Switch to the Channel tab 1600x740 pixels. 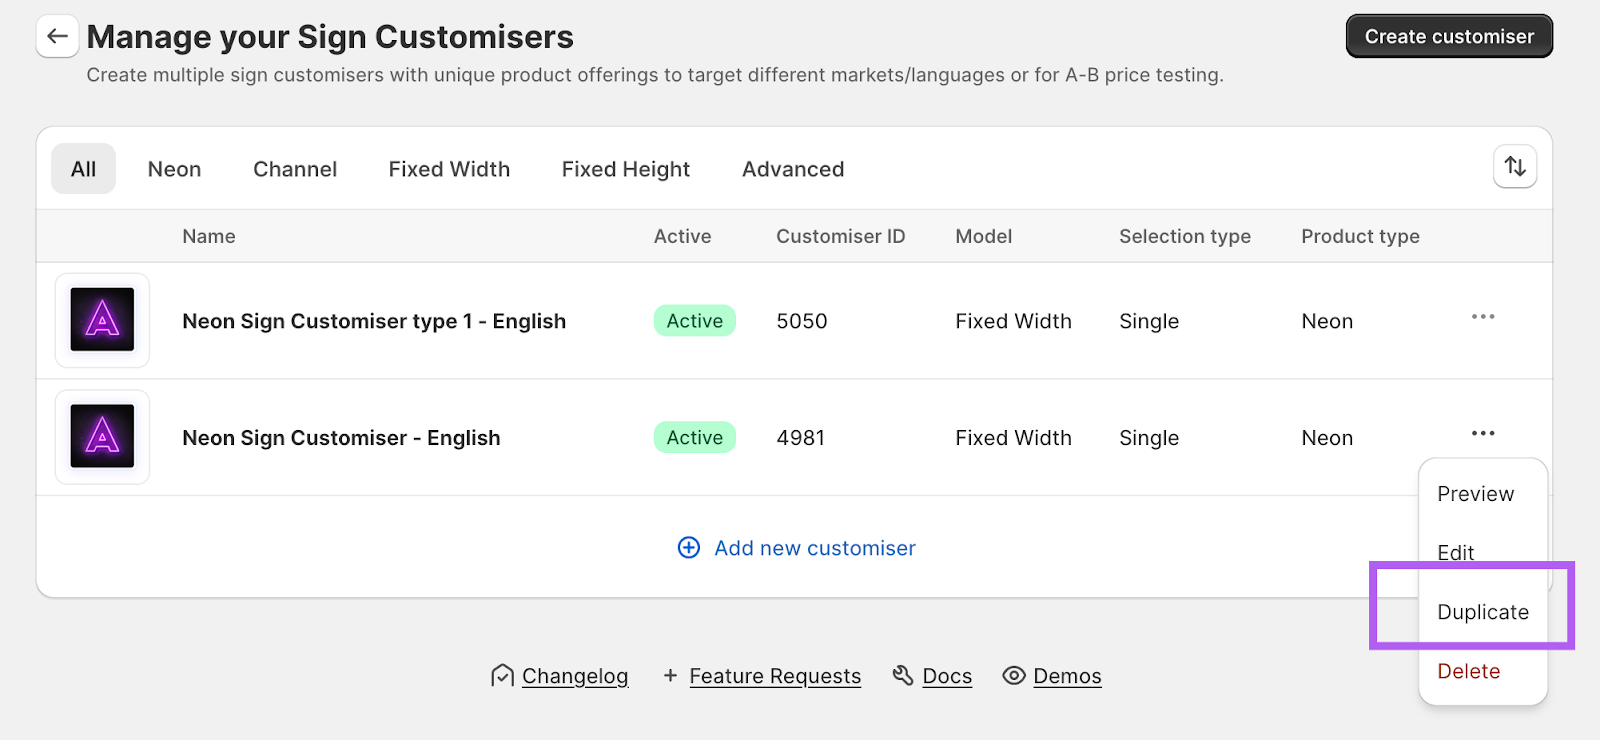tap(295, 169)
